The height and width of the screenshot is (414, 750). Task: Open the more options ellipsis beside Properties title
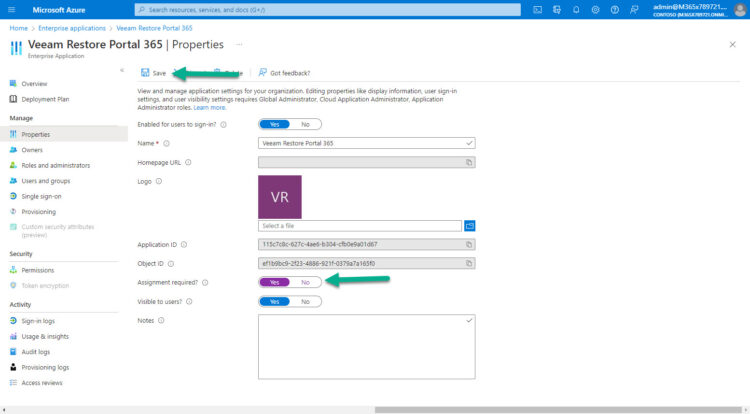[239, 44]
